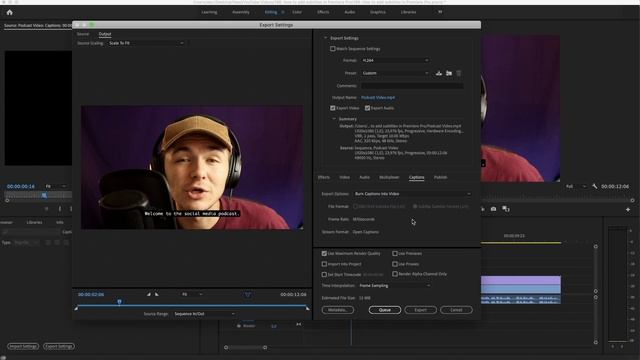Click the Out point handle of the preview bar
This screenshot has height=360, width=640.
click(x=308, y=308)
